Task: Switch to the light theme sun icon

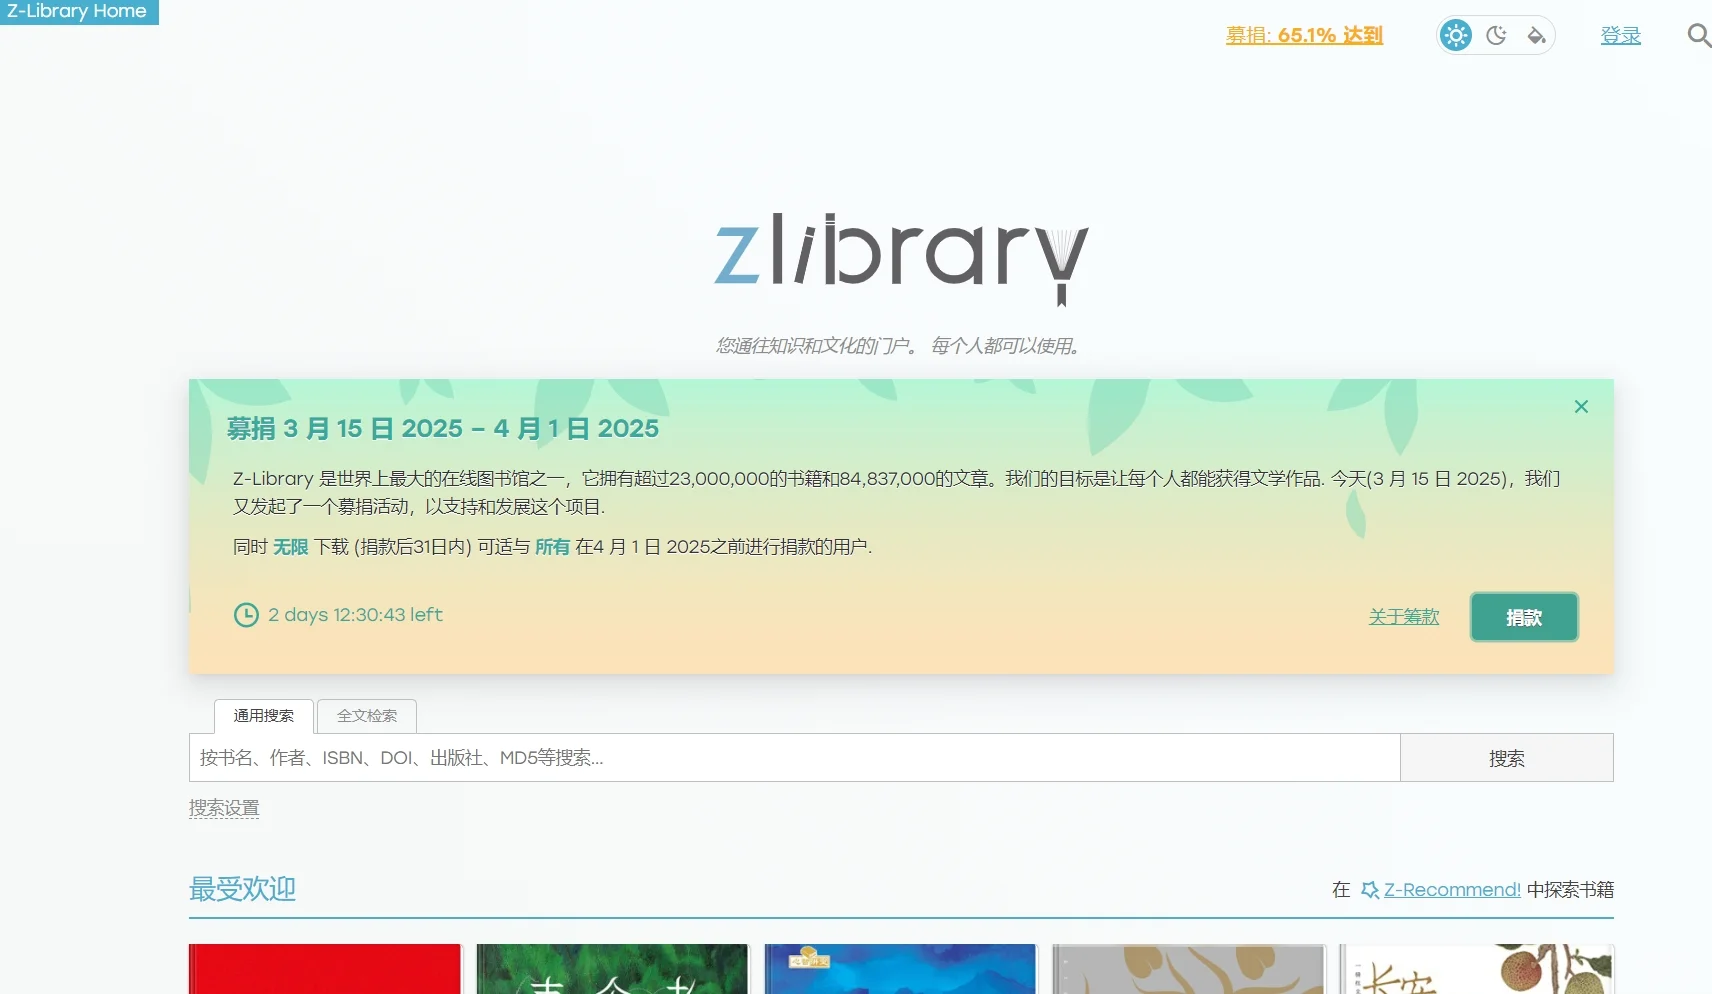Action: coord(1455,36)
